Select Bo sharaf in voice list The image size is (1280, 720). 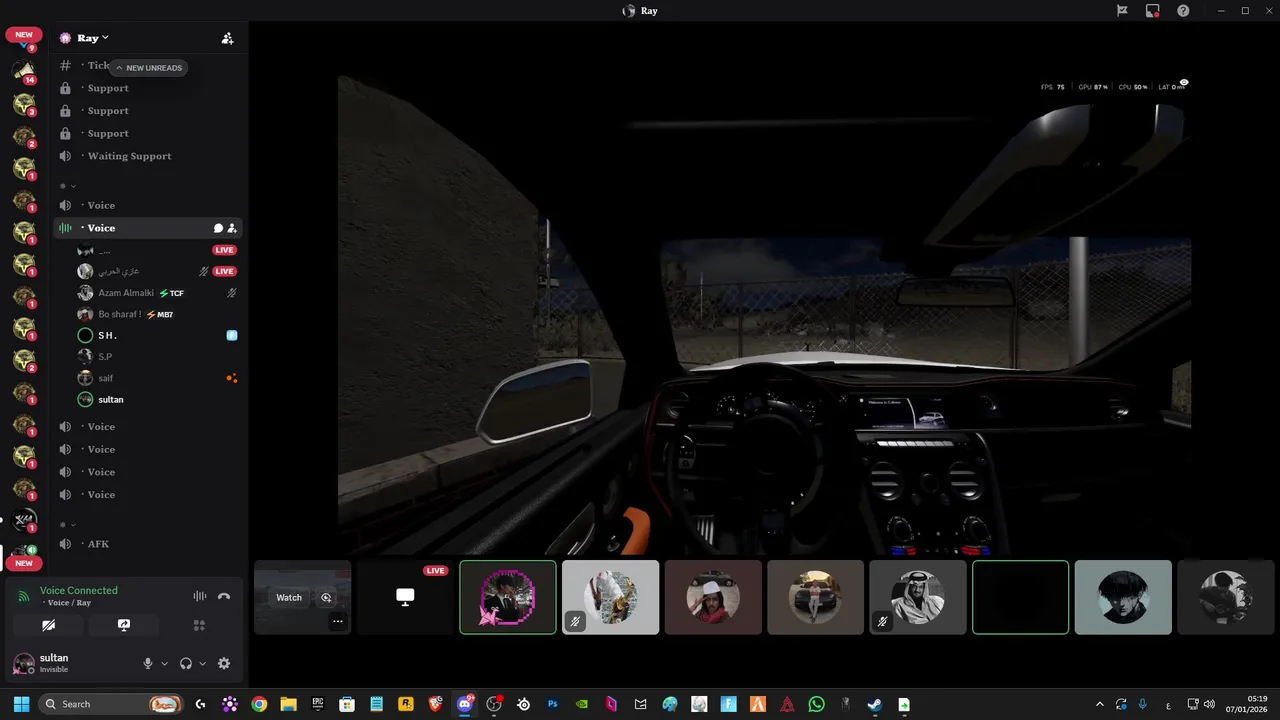pos(157,314)
